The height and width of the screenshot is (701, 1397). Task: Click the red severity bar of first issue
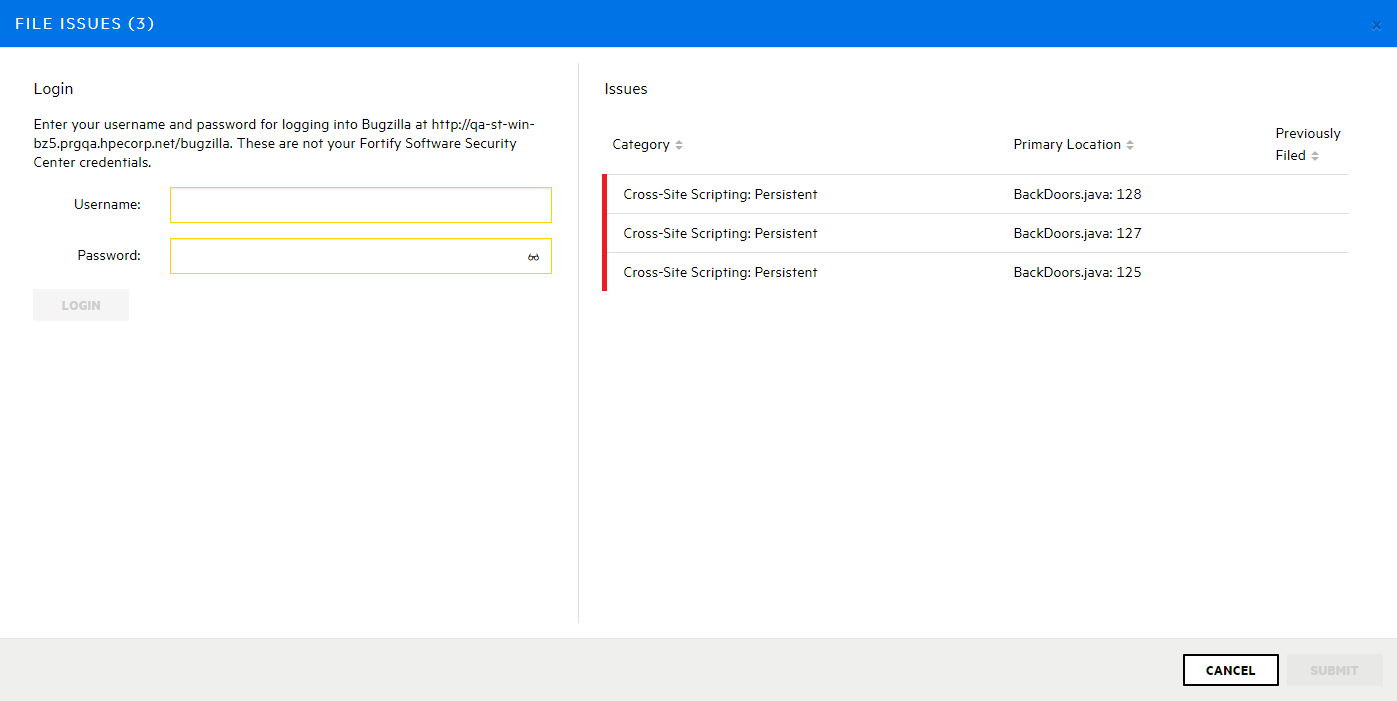[x=605, y=195]
